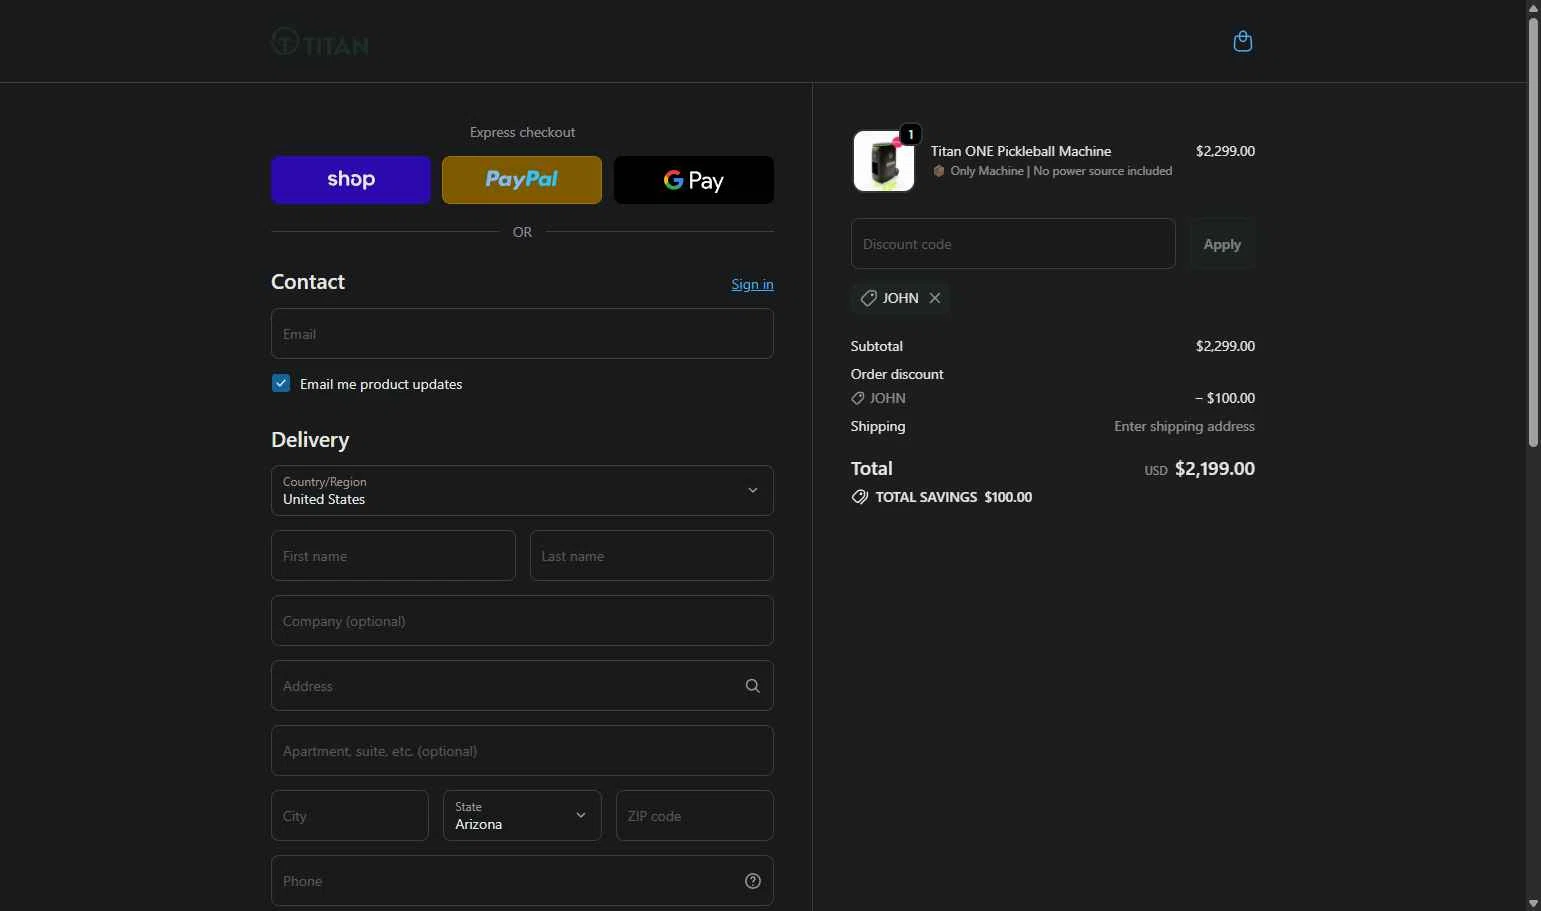Focus the ZIP code field
1541x911 pixels.
coord(695,816)
